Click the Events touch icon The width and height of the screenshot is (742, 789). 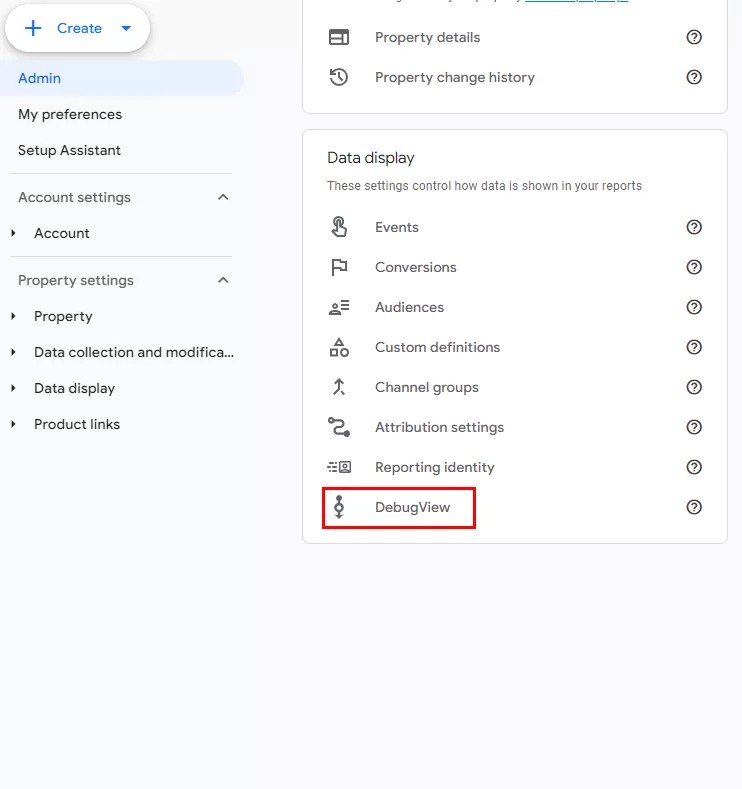[339, 227]
